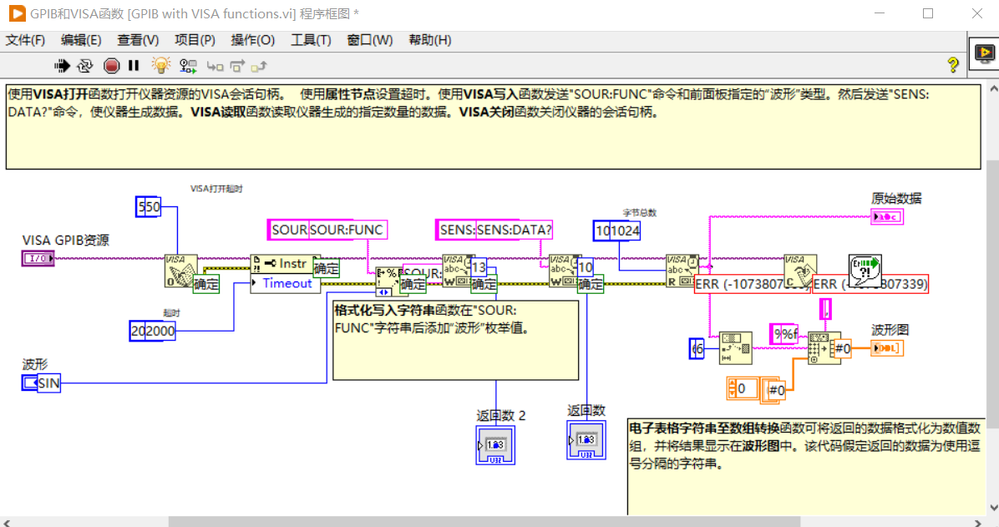Image resolution: width=999 pixels, height=527 pixels.
Task: Toggle Highlight Execution light bulb
Action: point(161,65)
